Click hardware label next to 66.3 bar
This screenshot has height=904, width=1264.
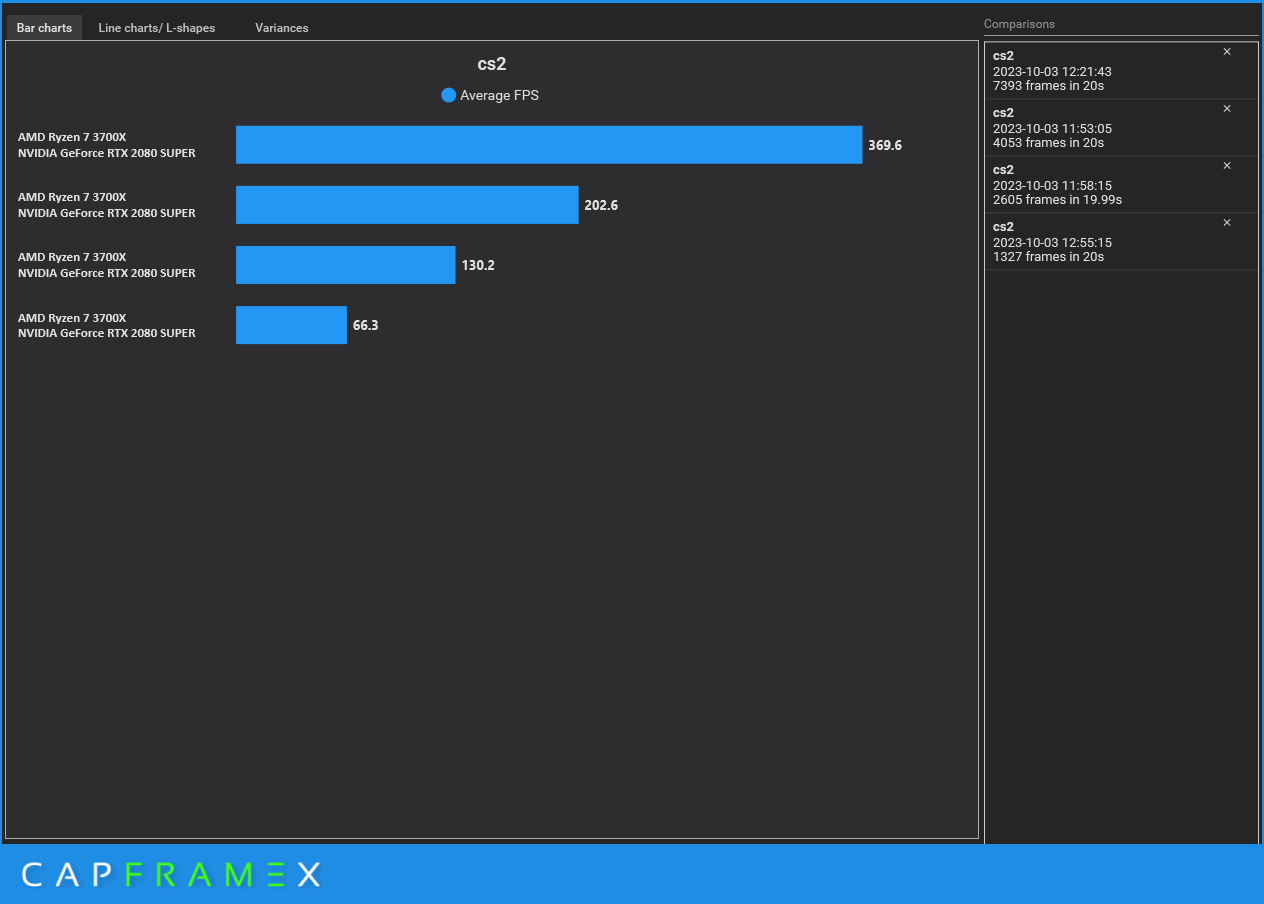107,325
